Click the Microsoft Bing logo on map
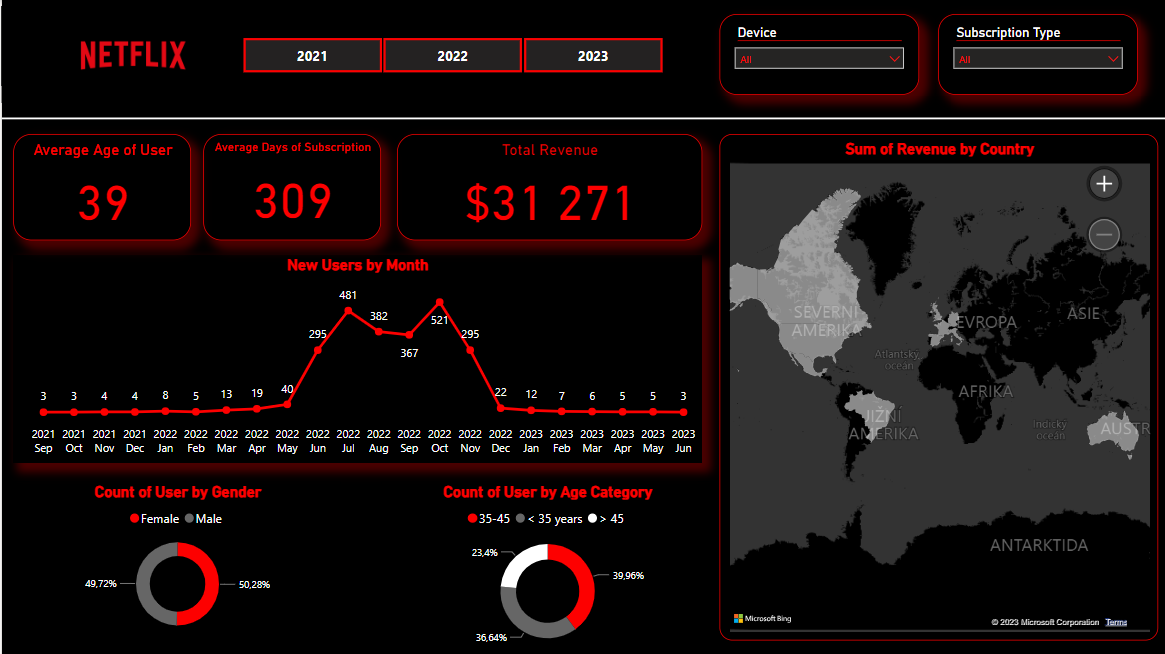1165x654 pixels. click(x=763, y=618)
